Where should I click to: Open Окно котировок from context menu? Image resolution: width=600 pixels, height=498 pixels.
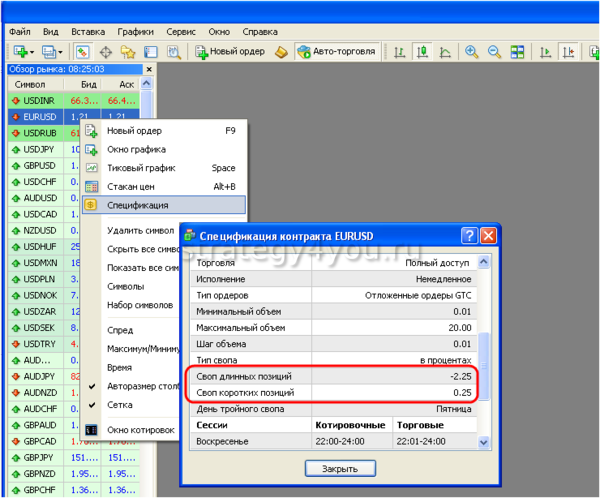tap(141, 429)
